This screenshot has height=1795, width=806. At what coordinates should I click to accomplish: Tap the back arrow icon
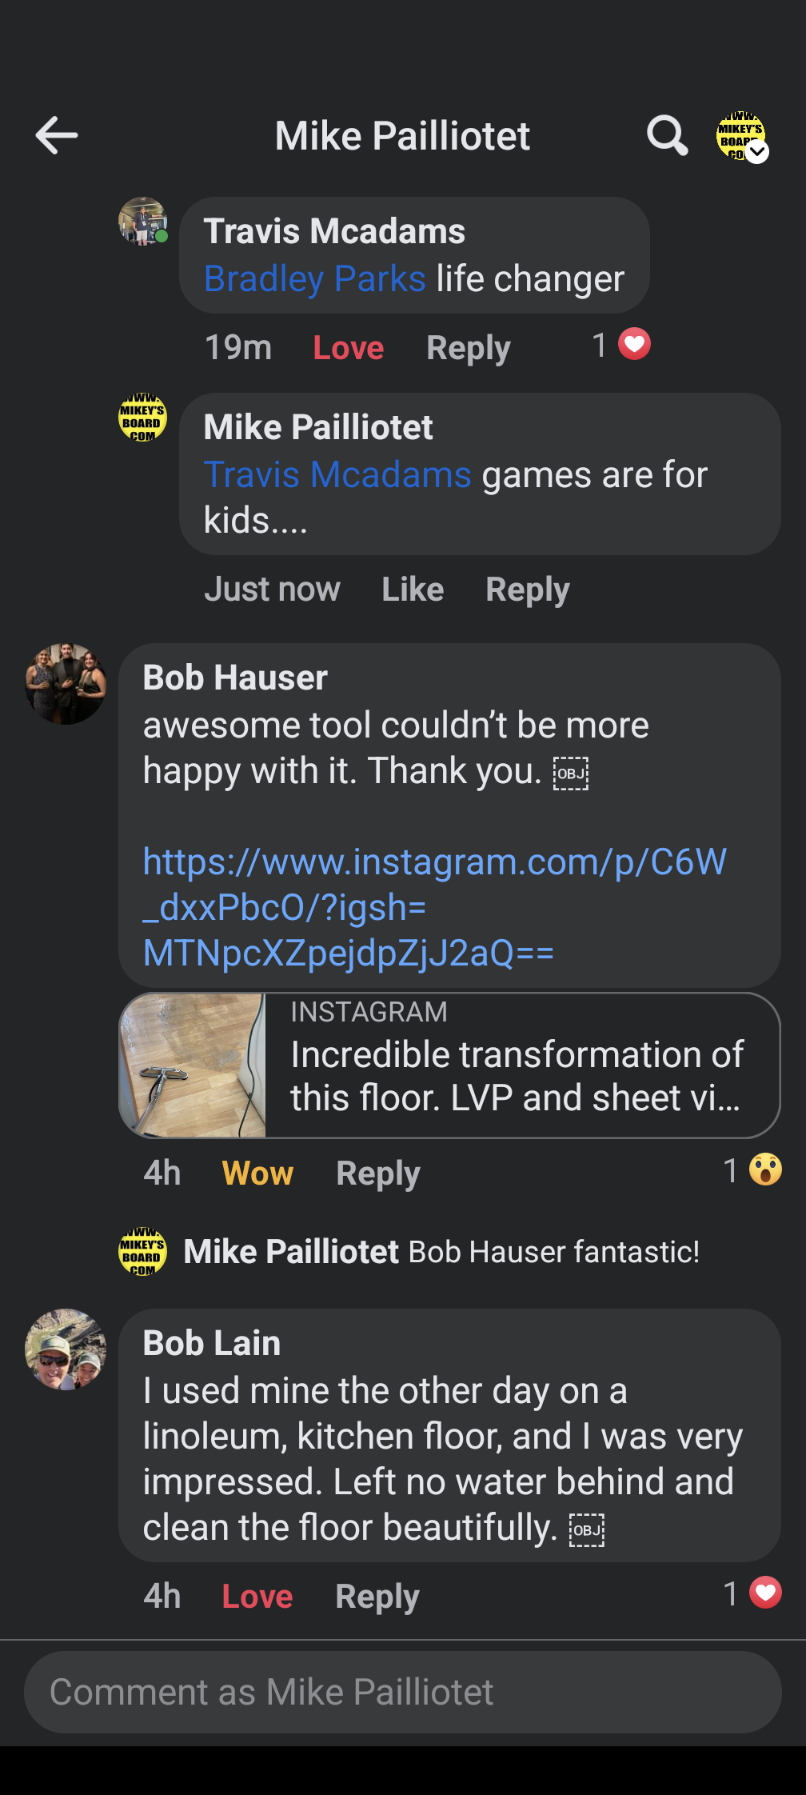click(57, 136)
